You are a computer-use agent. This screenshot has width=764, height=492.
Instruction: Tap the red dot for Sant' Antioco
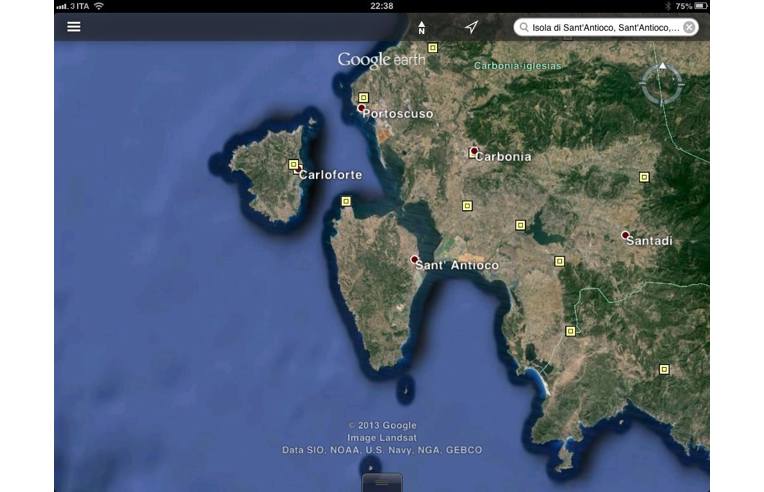click(414, 259)
